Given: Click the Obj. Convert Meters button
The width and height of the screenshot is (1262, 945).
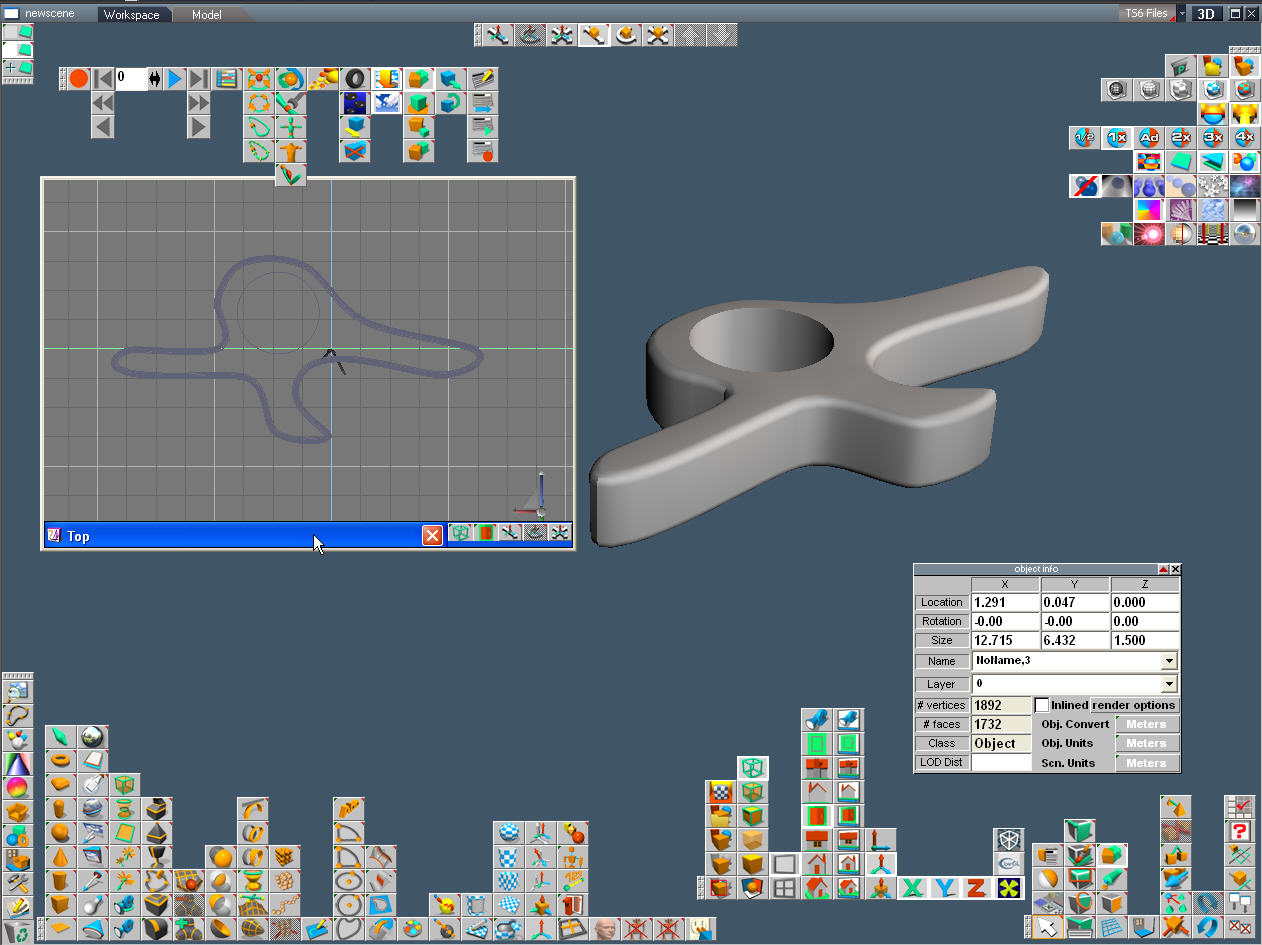Looking at the screenshot, I should click(1146, 724).
